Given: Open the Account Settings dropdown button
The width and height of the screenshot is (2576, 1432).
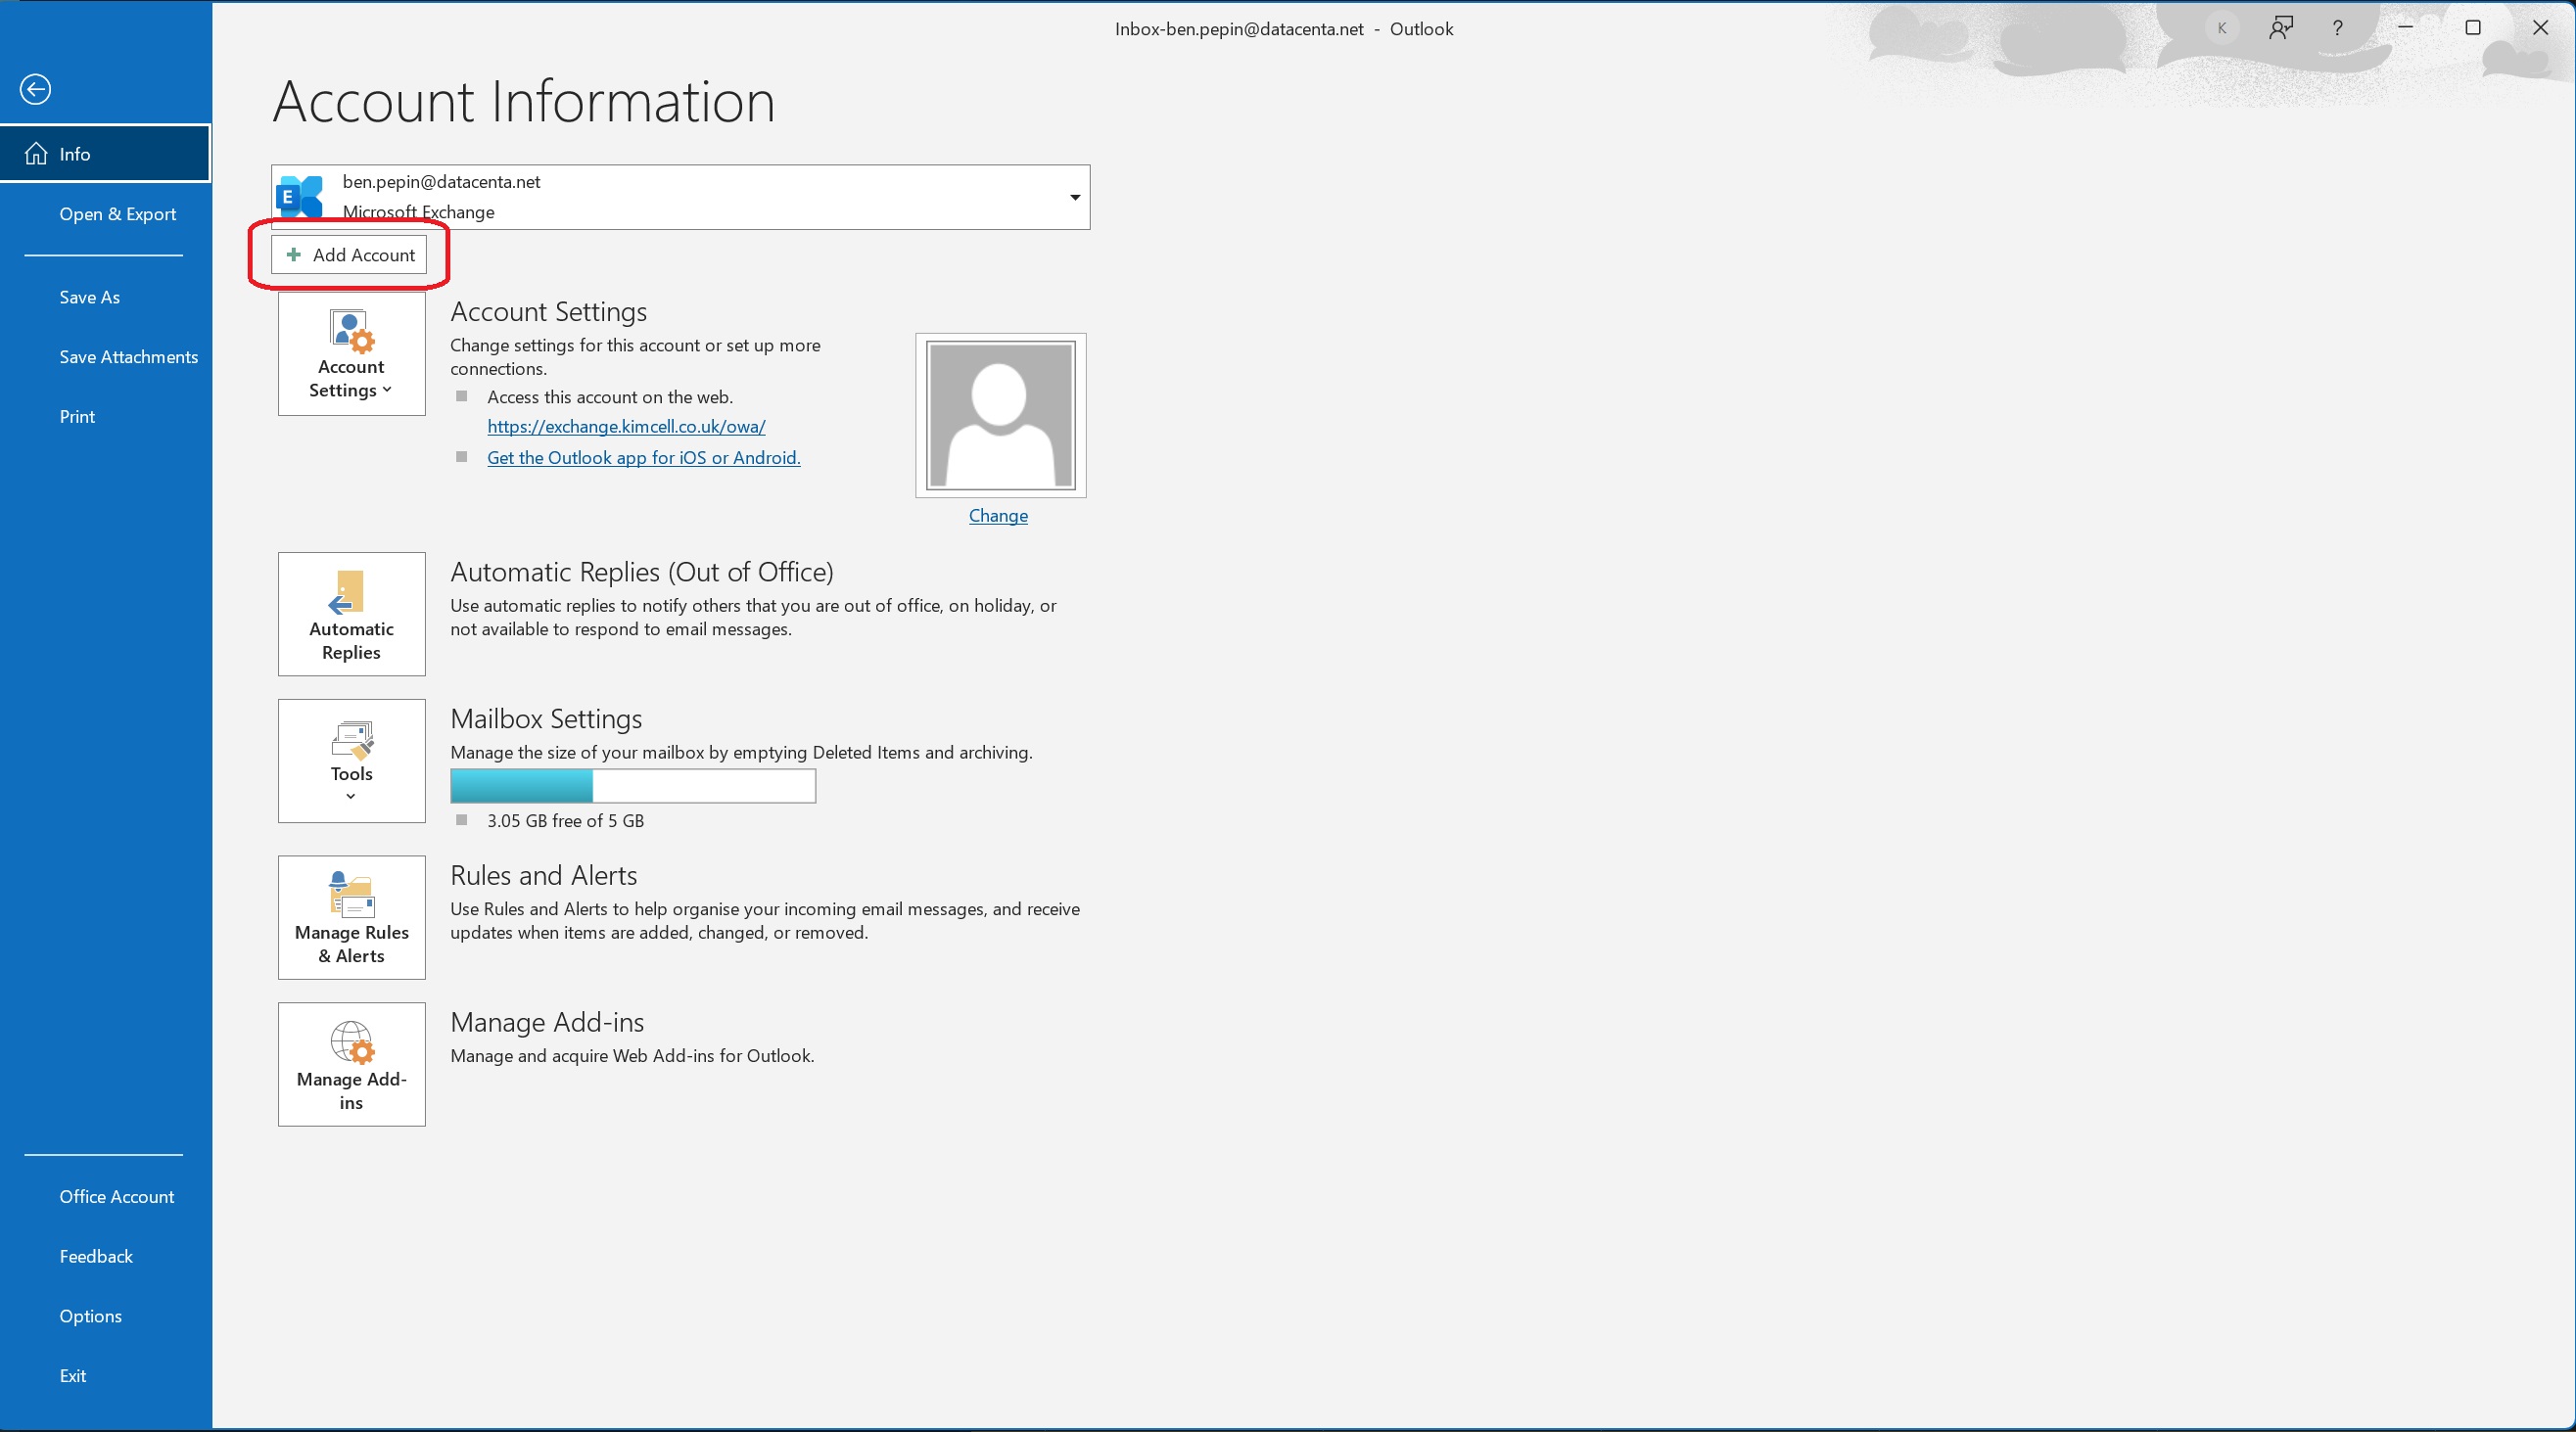Looking at the screenshot, I should (352, 354).
